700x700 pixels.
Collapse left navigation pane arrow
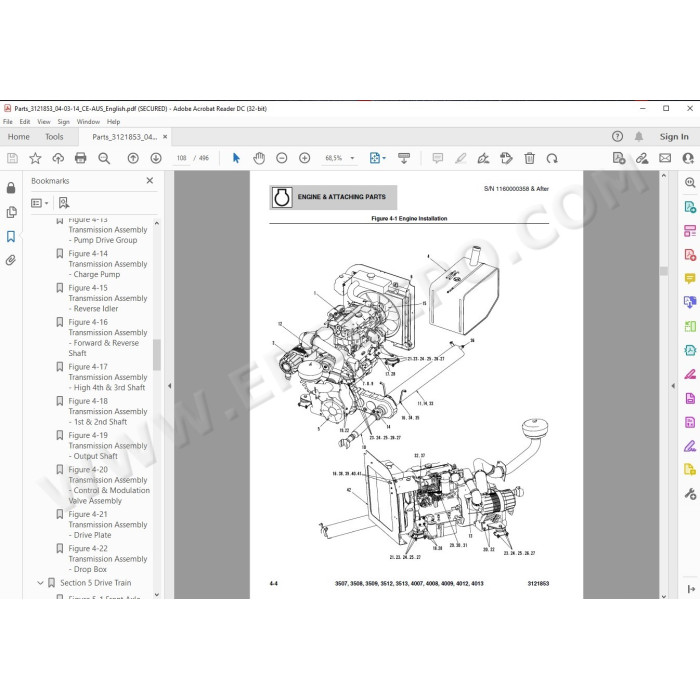click(x=169, y=386)
